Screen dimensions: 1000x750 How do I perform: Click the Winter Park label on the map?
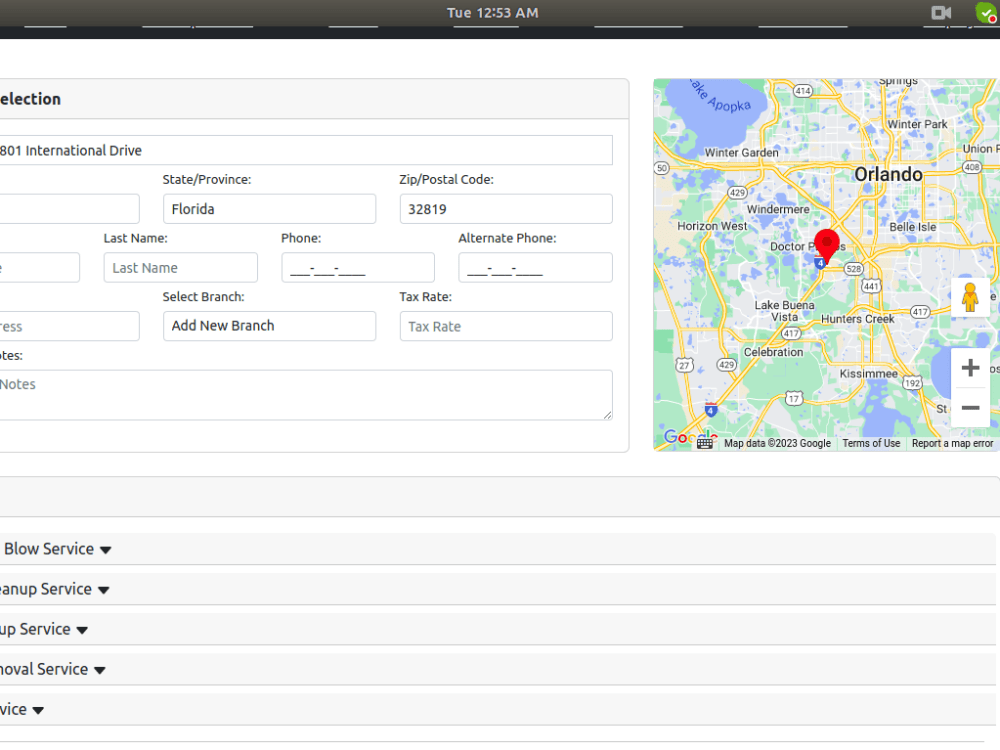pyautogui.click(x=917, y=124)
